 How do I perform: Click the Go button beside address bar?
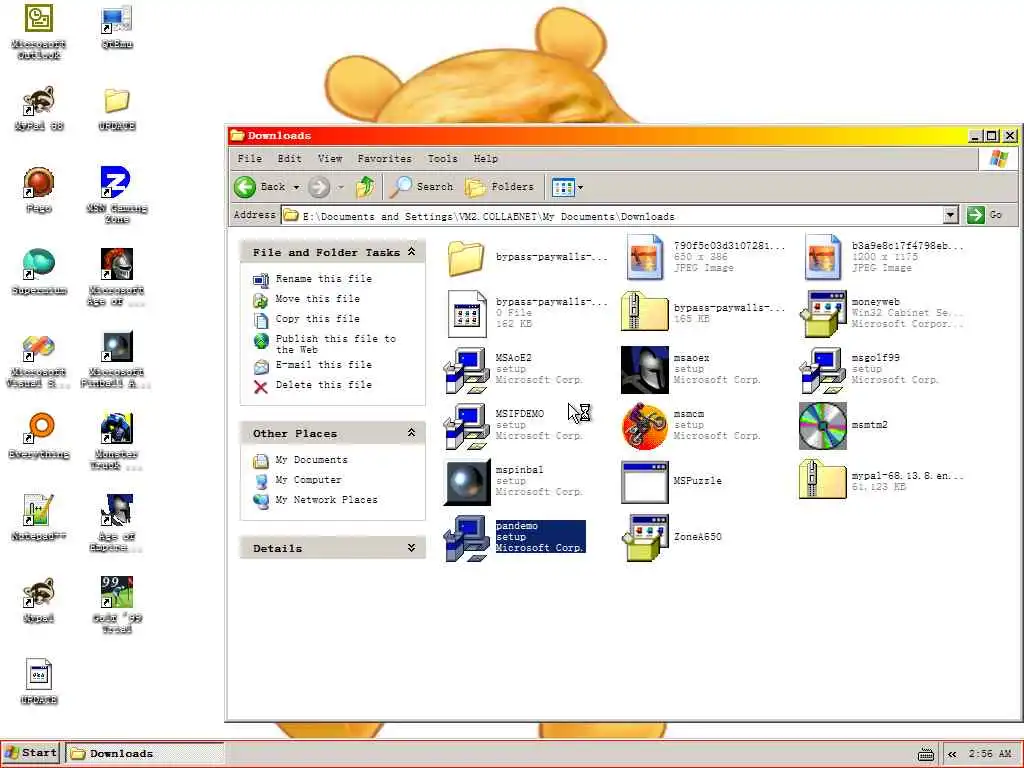pyautogui.click(x=985, y=215)
